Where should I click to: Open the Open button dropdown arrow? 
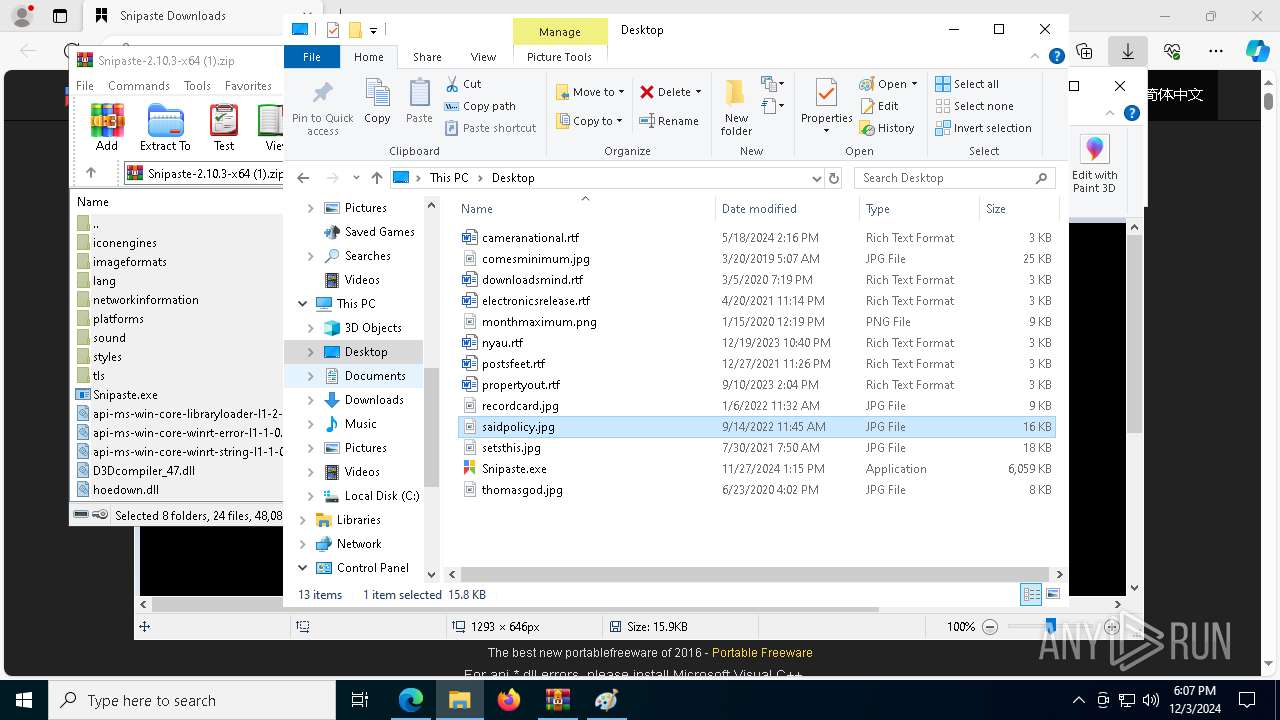pyautogui.click(x=914, y=84)
